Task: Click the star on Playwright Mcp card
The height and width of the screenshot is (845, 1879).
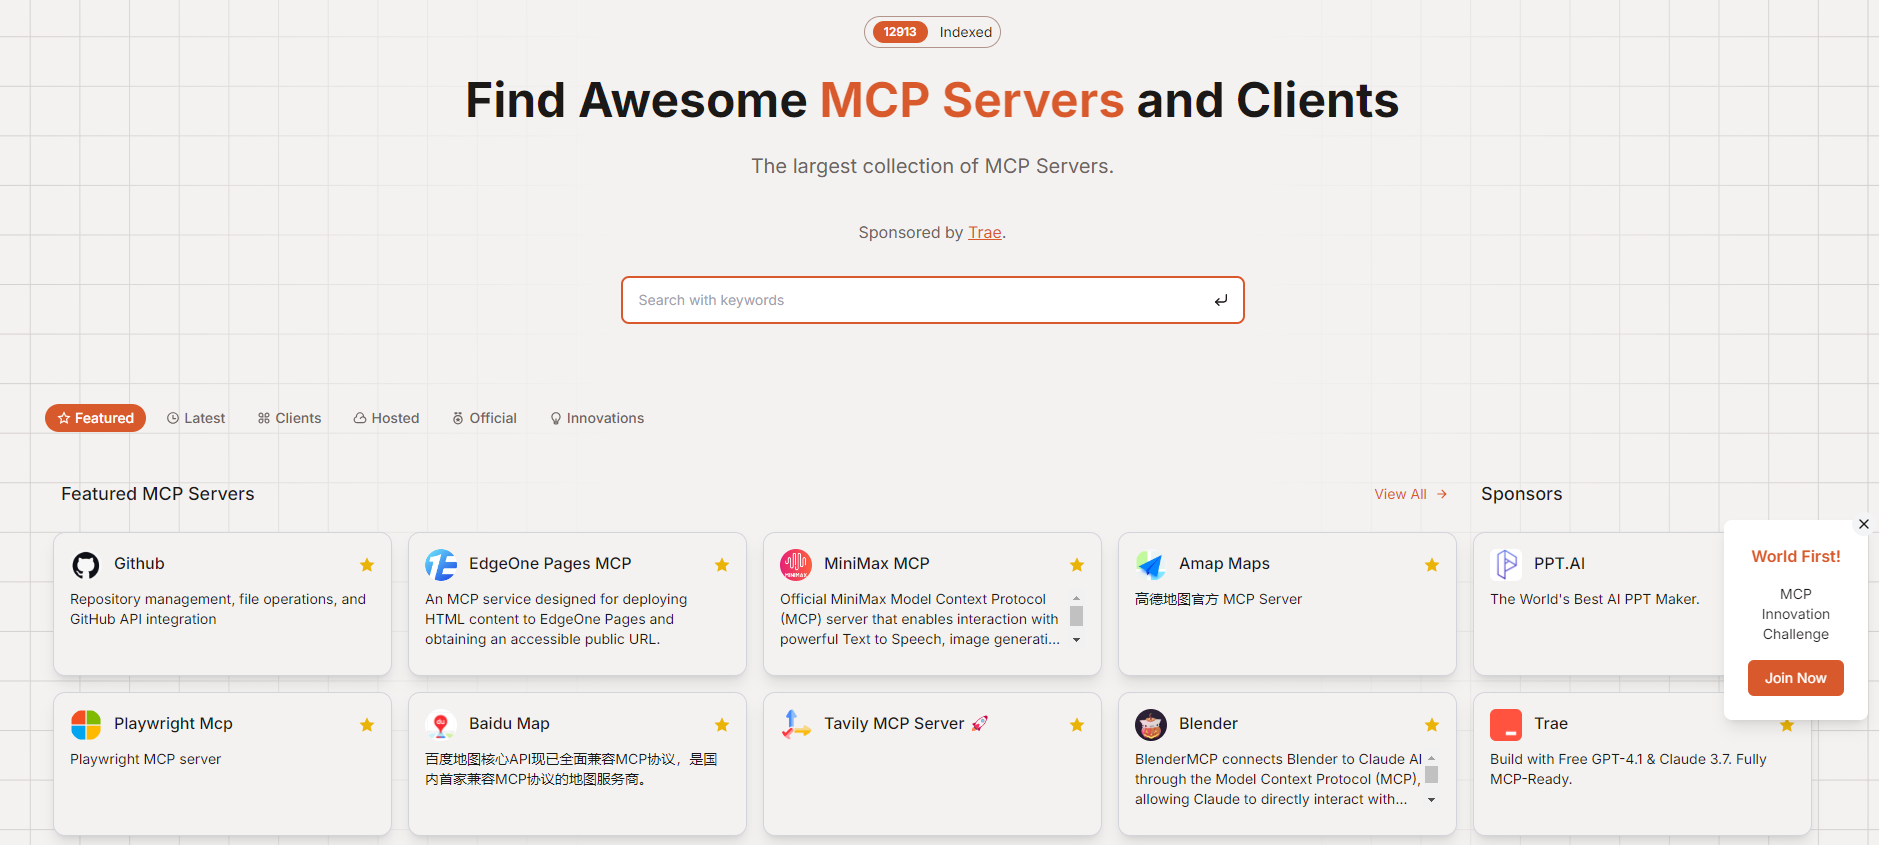Action: [x=367, y=725]
